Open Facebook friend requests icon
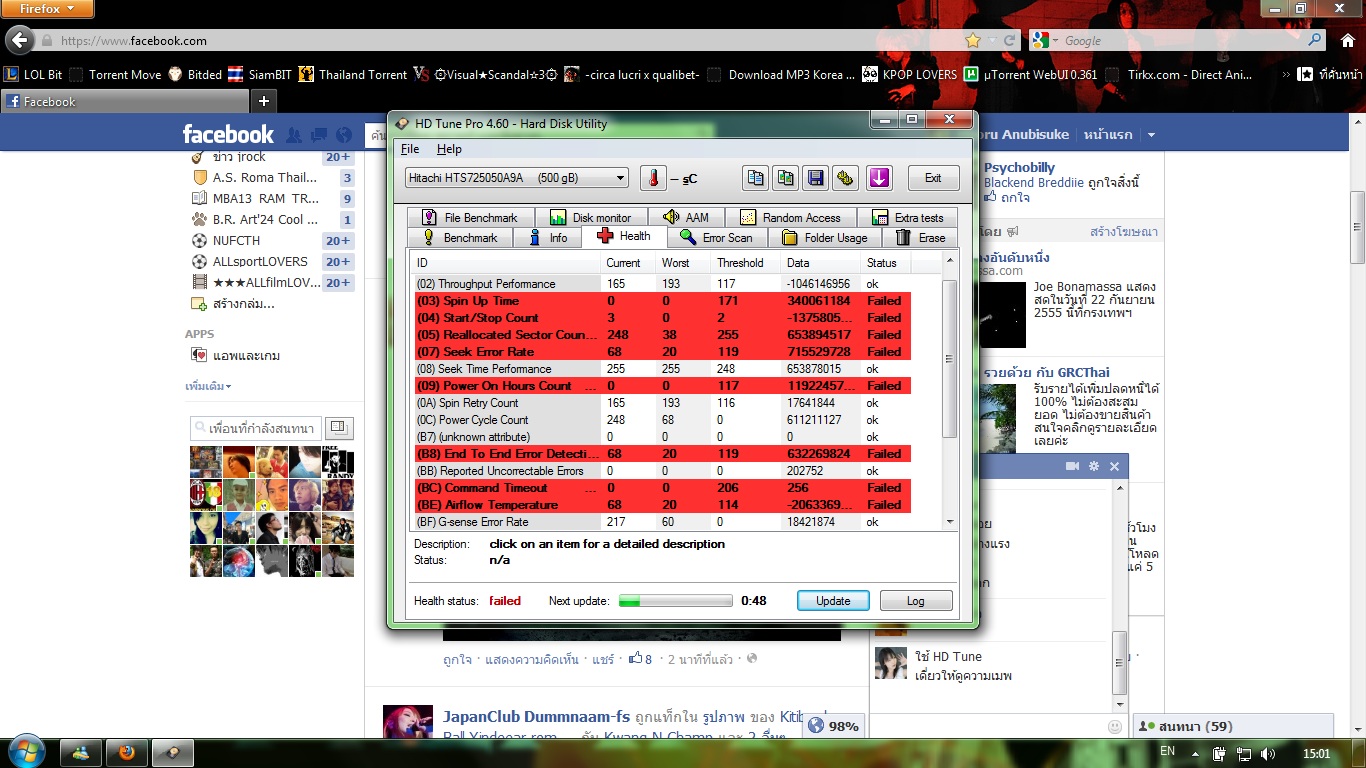1366x768 pixels. [x=294, y=135]
